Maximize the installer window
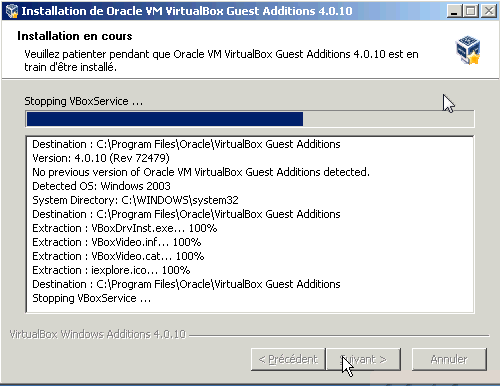This screenshot has width=500, height=386. coord(471,11)
